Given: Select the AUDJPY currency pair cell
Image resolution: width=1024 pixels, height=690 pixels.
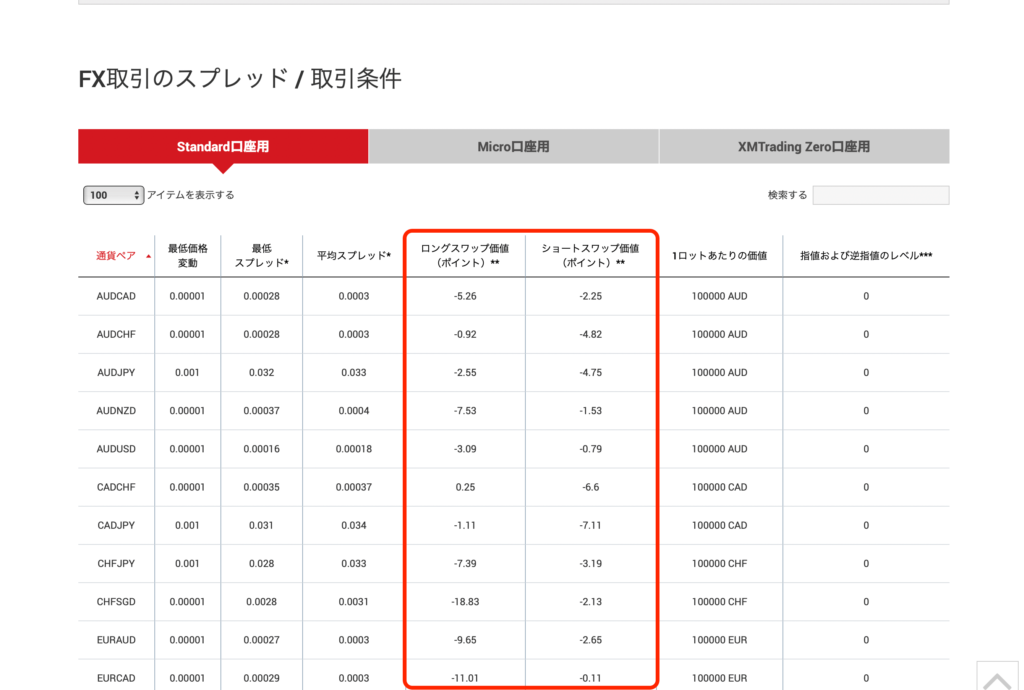Looking at the screenshot, I should (116, 372).
